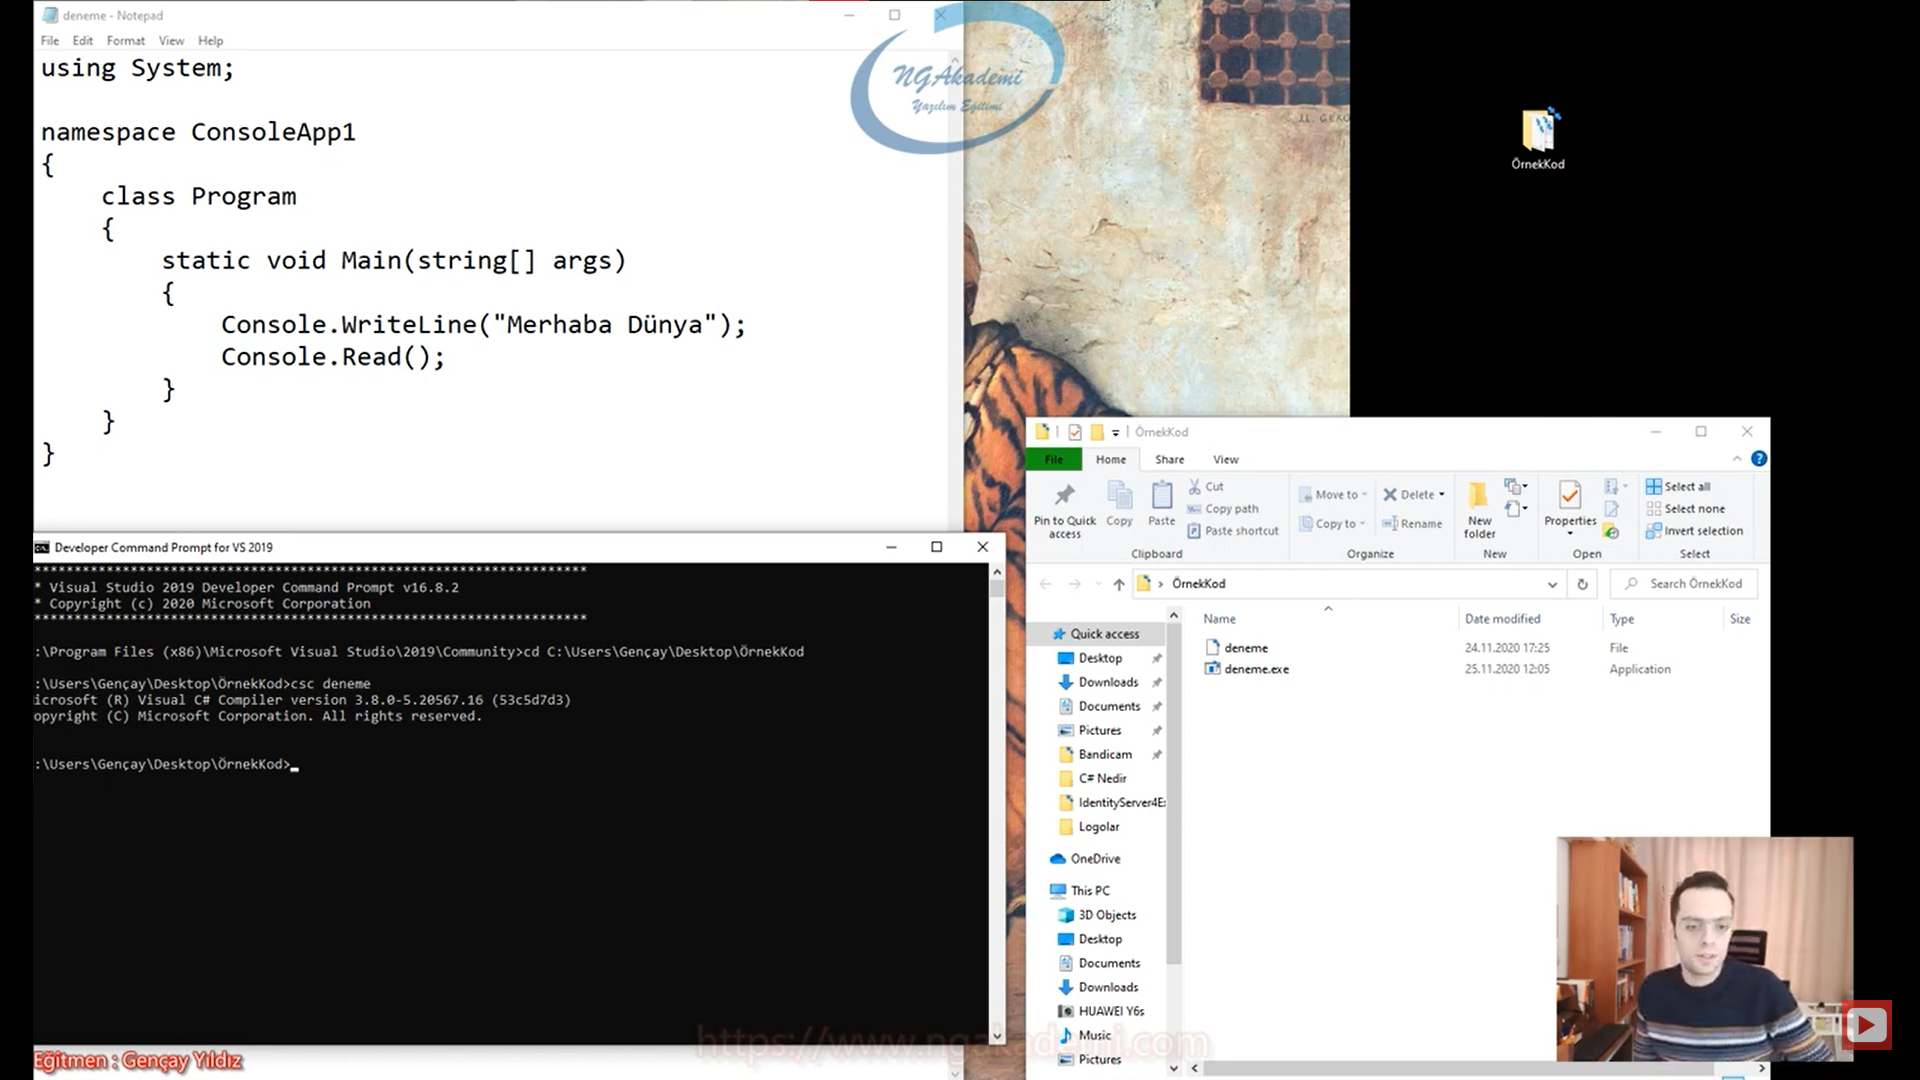1920x1080 pixels.
Task: Open the Move to dropdown
Action: (x=1332, y=494)
